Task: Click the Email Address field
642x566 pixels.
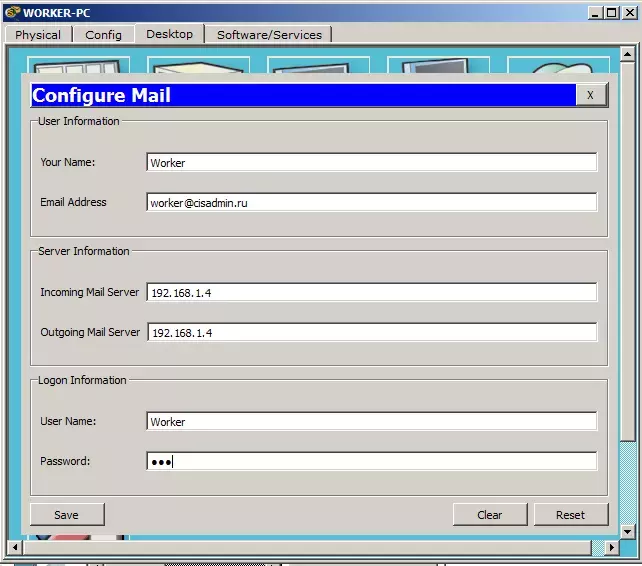Action: point(371,202)
